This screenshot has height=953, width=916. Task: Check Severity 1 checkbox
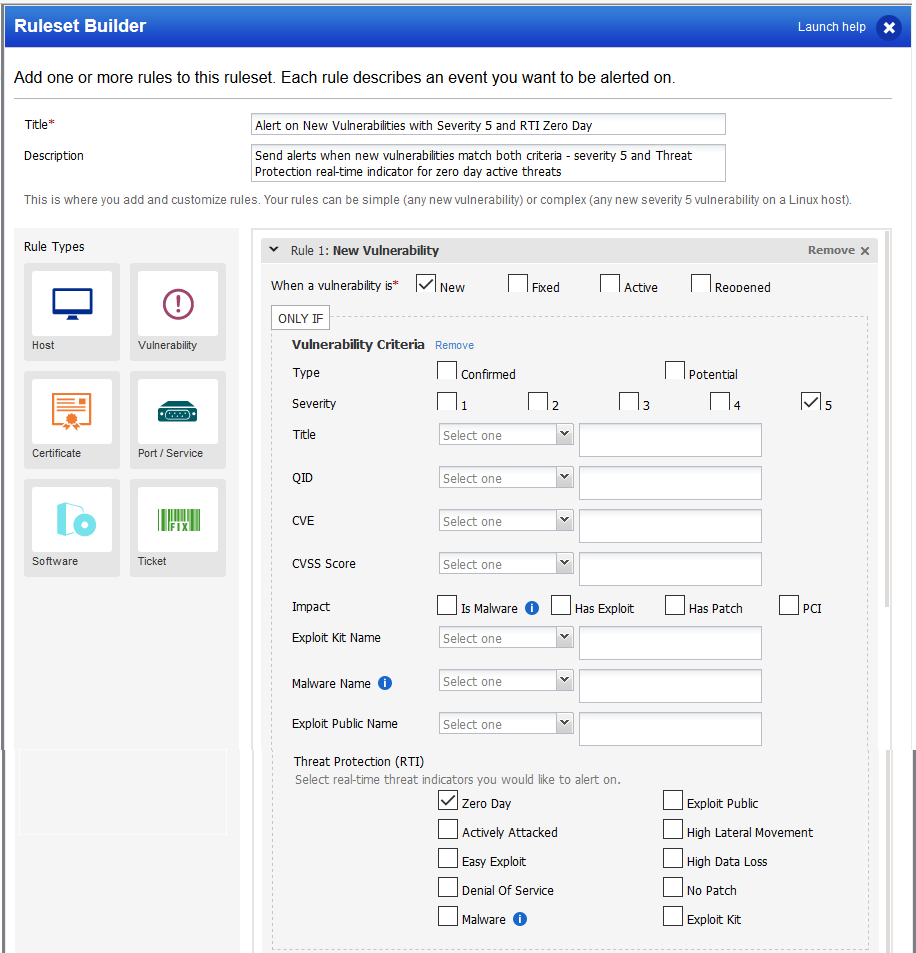[x=447, y=401]
